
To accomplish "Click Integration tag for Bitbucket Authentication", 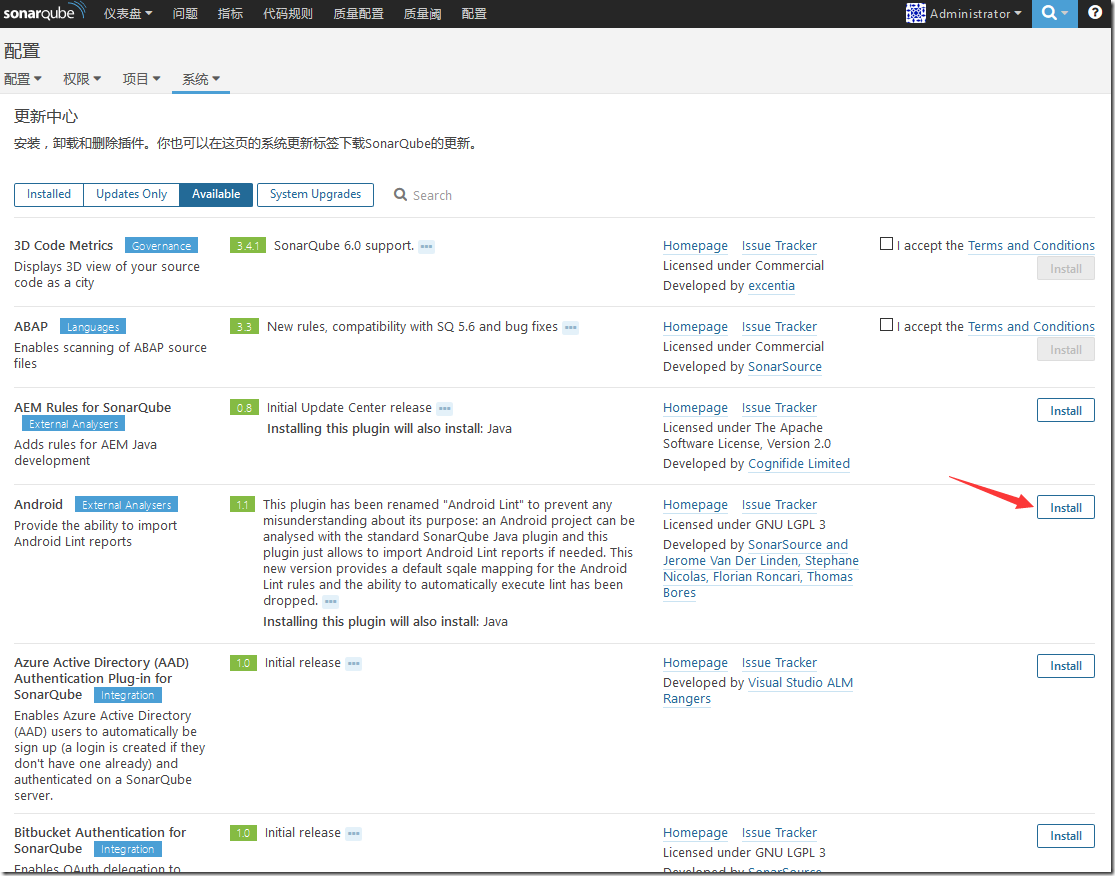I will pos(127,849).
